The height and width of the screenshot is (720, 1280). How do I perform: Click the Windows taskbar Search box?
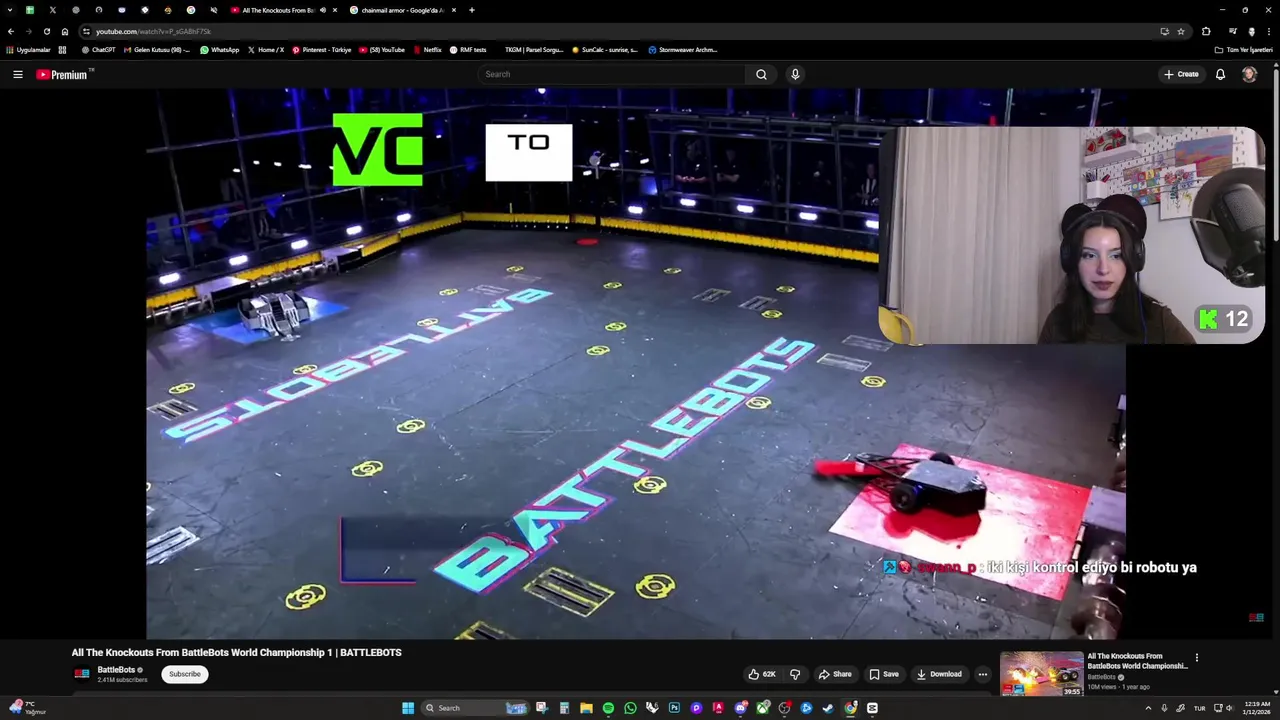[x=475, y=708]
